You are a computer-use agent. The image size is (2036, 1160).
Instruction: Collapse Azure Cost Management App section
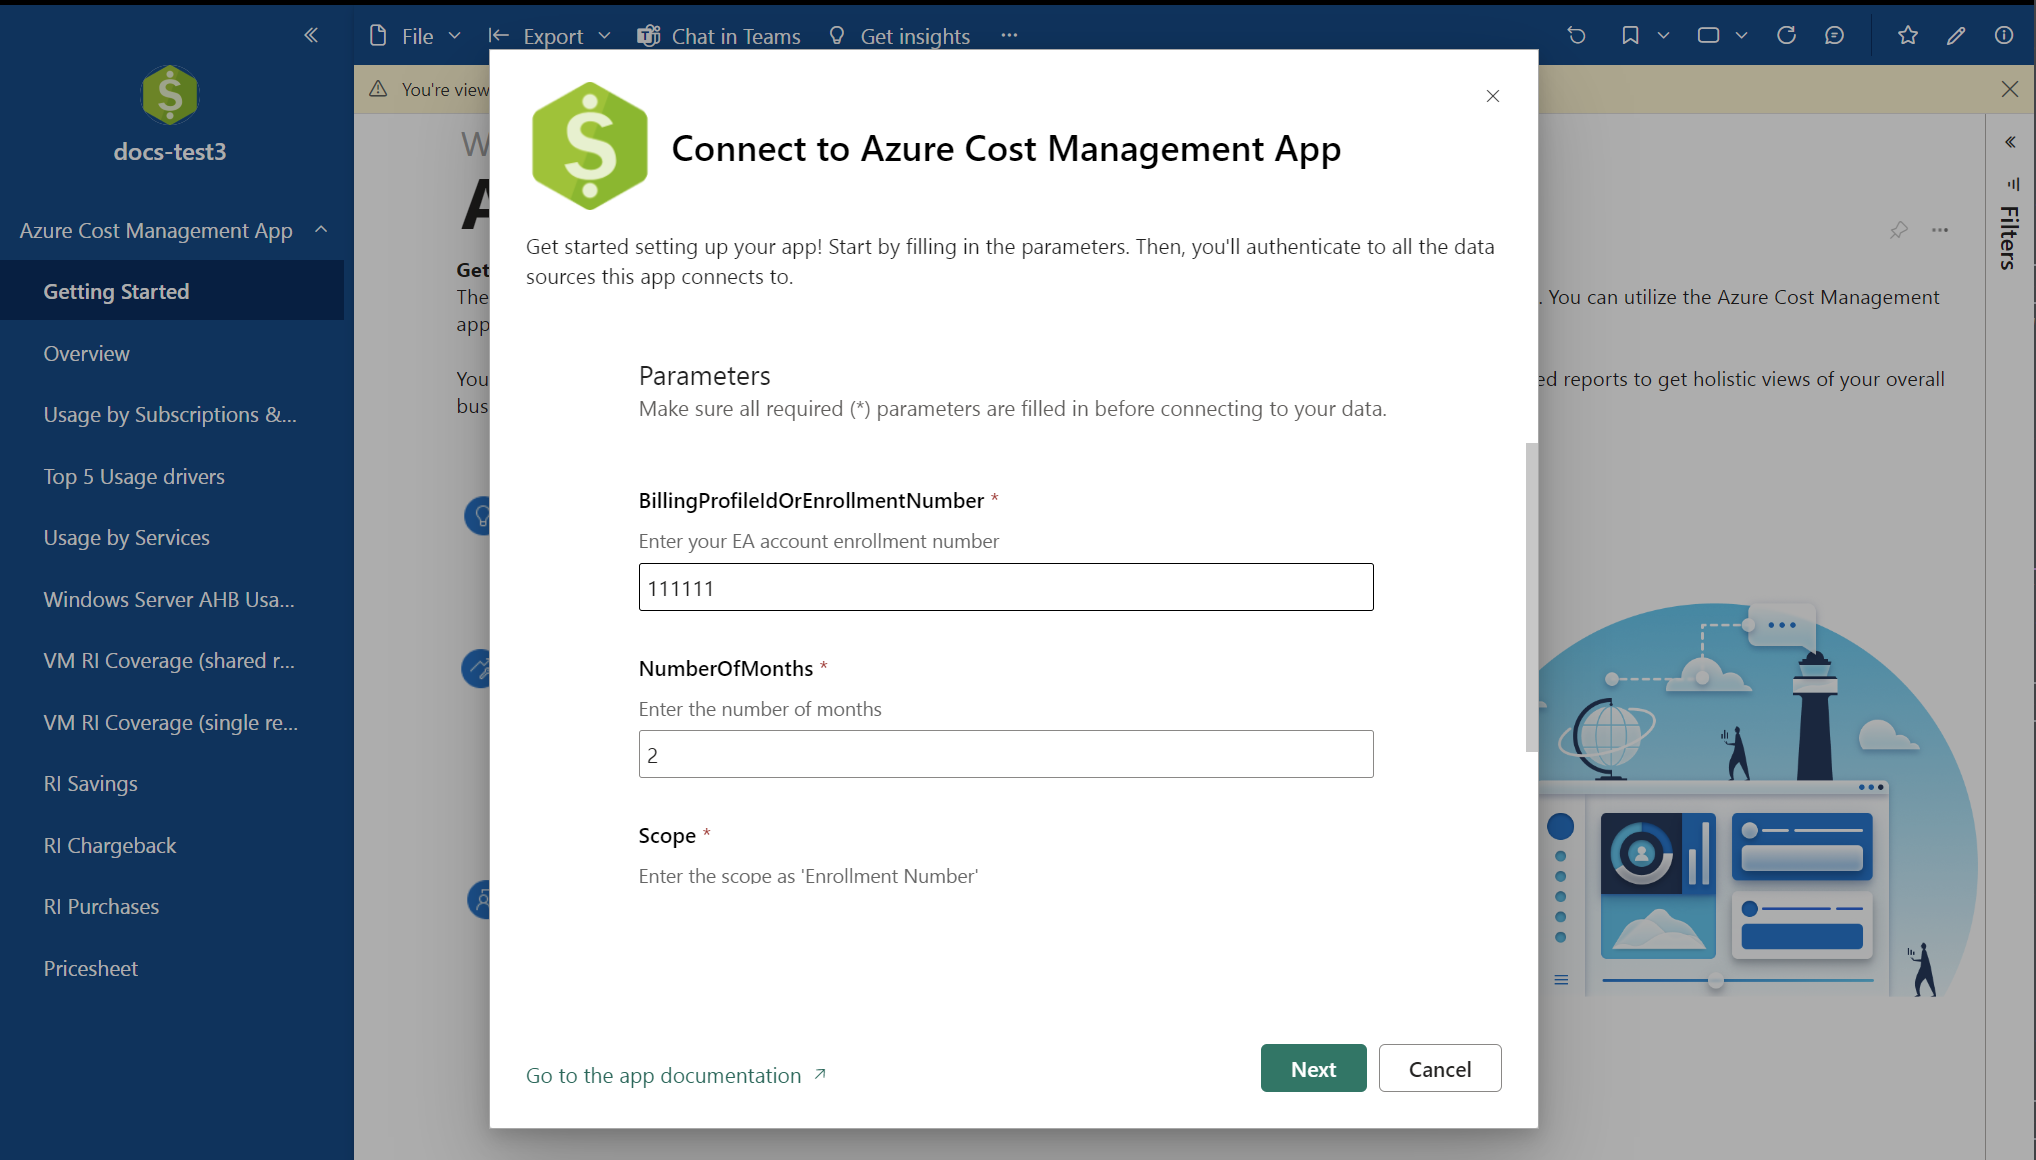(x=321, y=230)
